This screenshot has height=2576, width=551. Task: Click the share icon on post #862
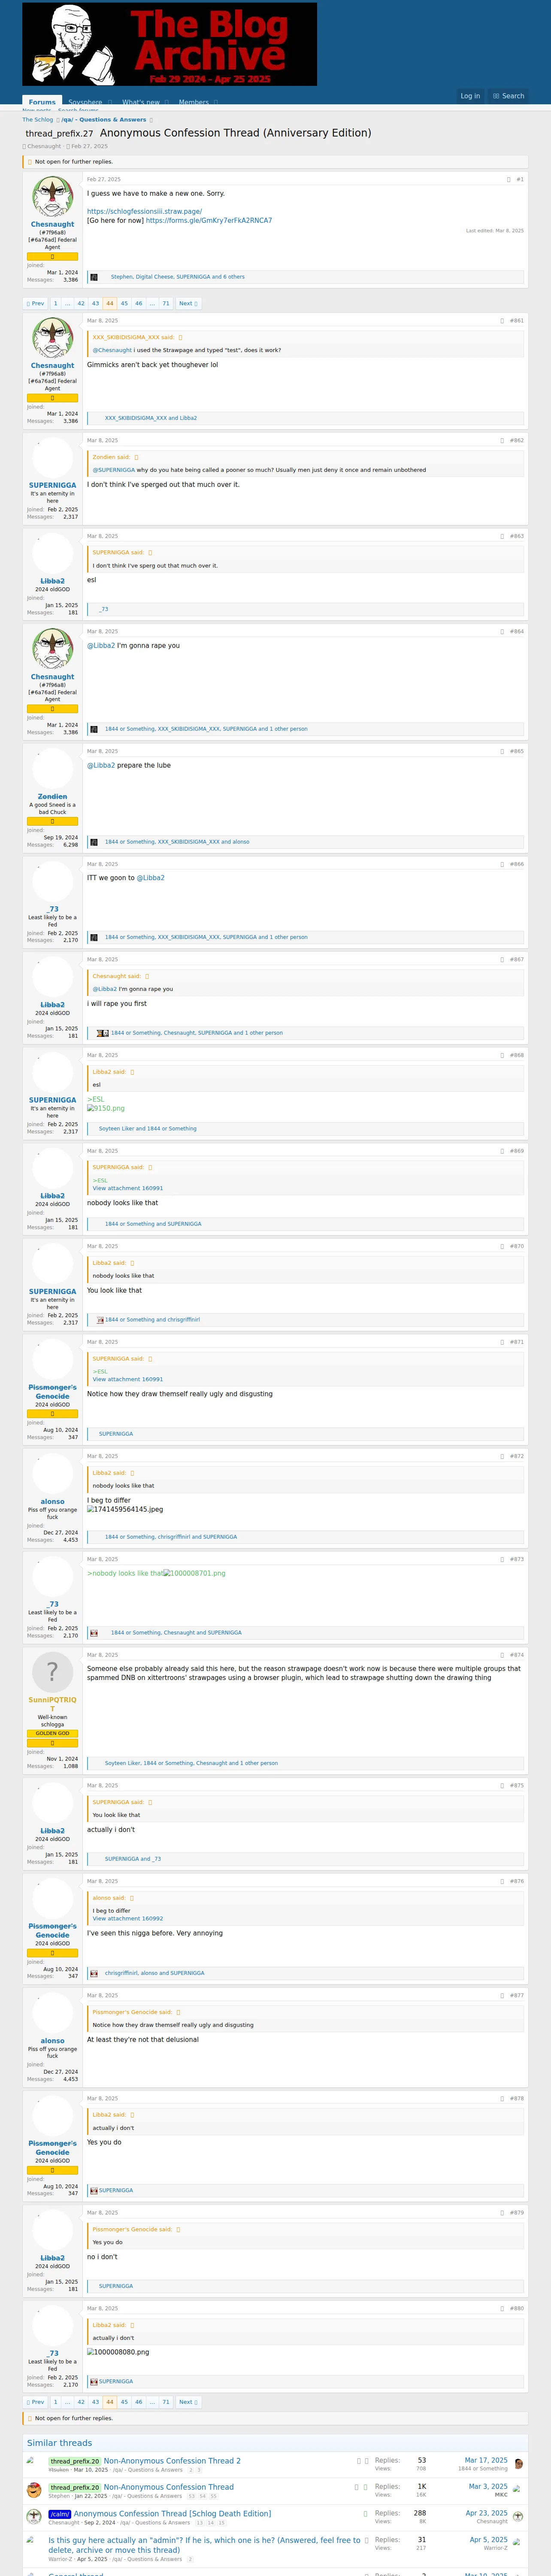click(x=502, y=440)
